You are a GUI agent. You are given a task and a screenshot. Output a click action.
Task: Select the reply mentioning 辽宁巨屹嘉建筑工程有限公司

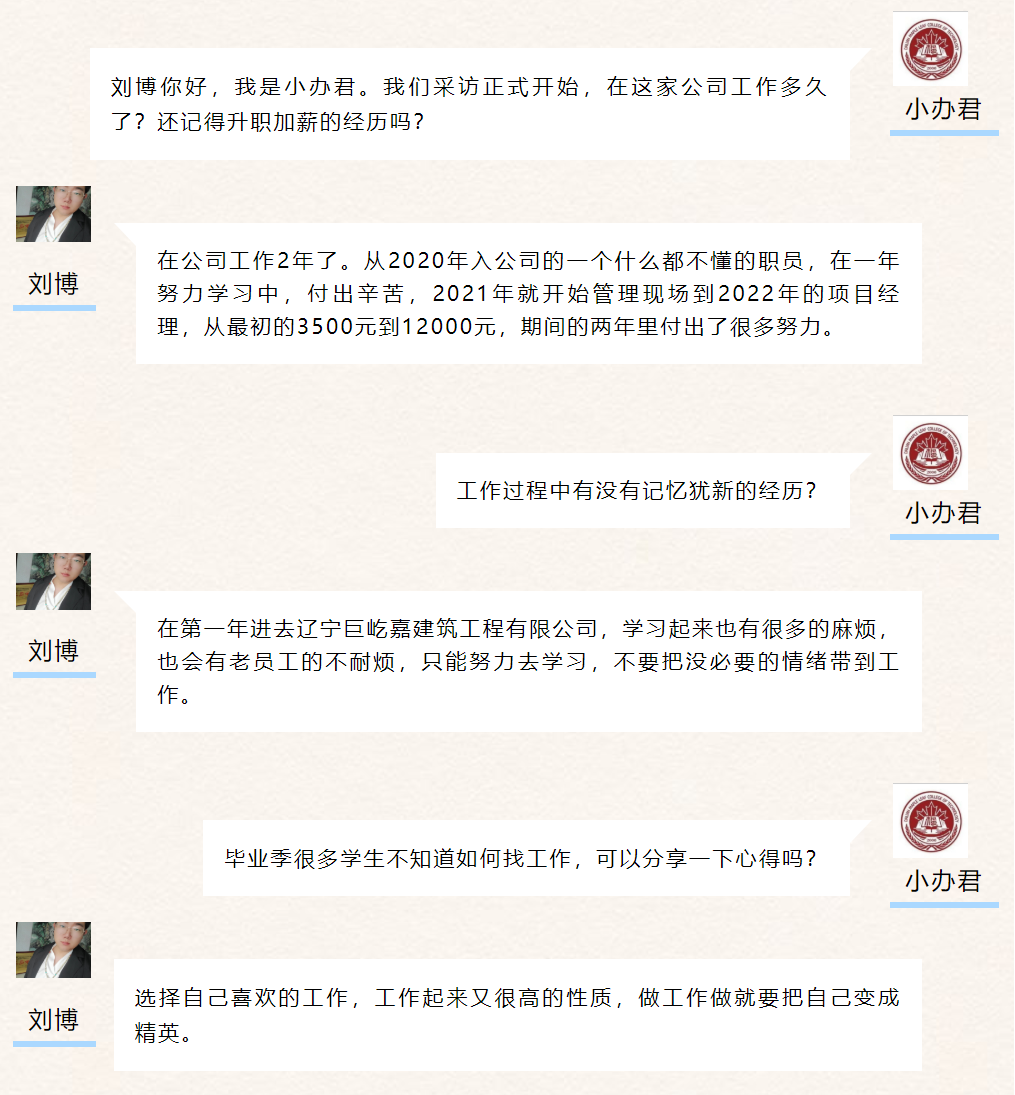529,661
